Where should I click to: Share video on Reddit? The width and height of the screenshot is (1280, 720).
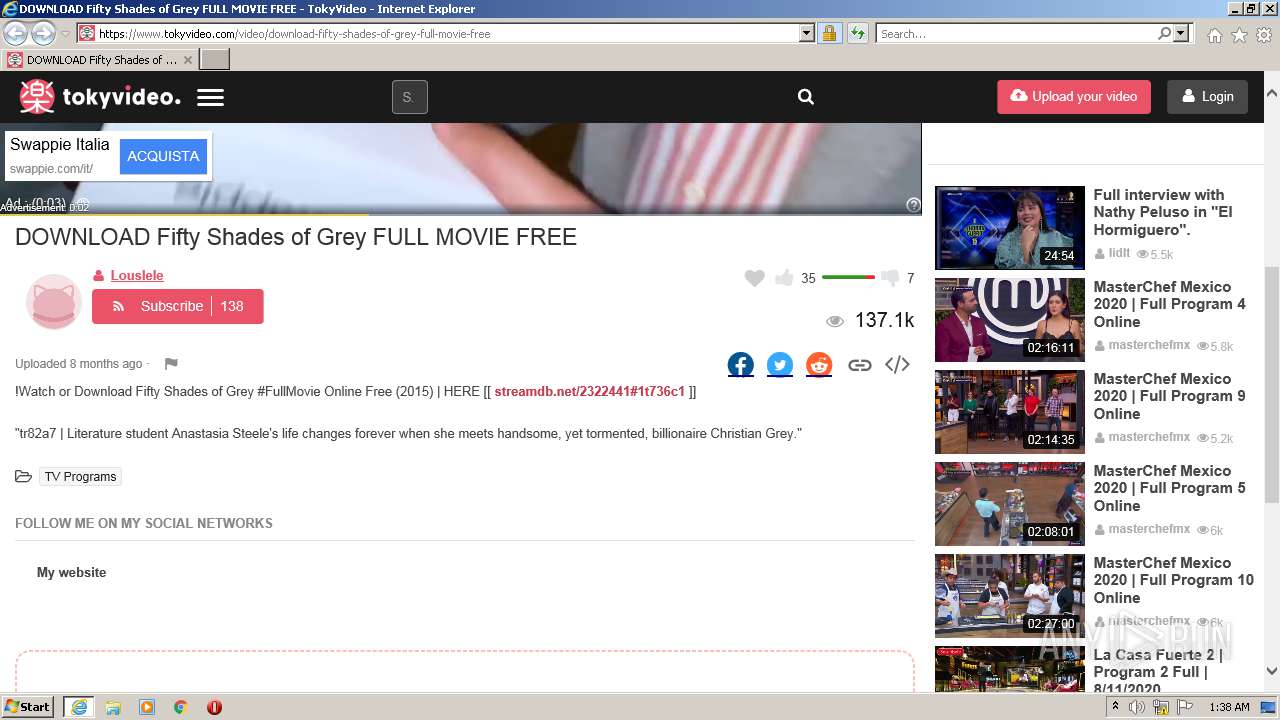click(819, 365)
